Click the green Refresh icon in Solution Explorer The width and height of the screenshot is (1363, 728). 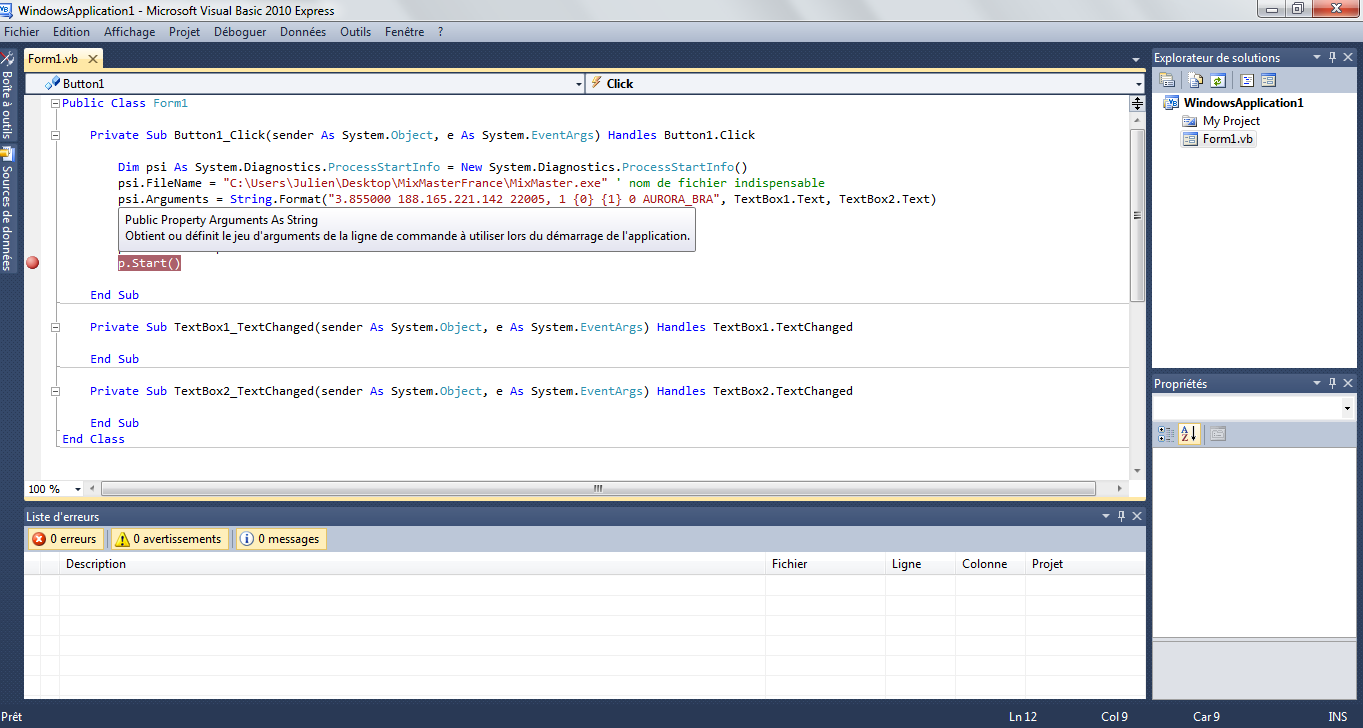1218,81
